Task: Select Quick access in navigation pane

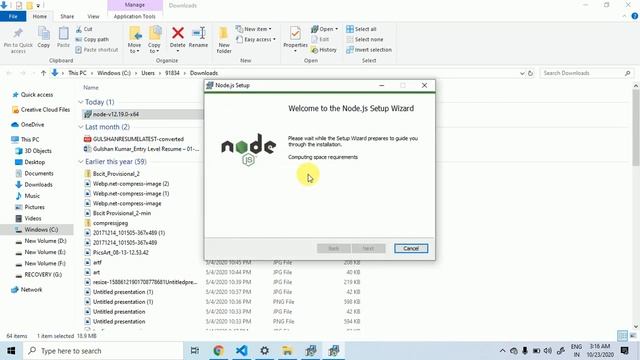Action: coord(37,95)
